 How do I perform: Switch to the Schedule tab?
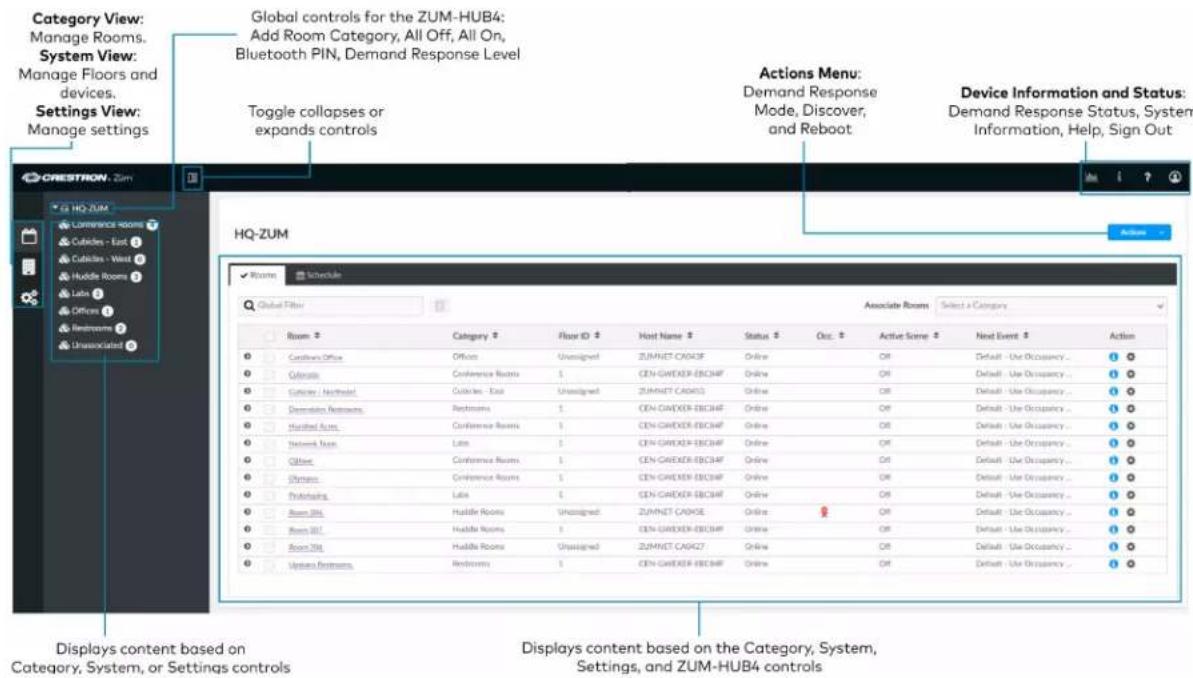tap(319, 275)
